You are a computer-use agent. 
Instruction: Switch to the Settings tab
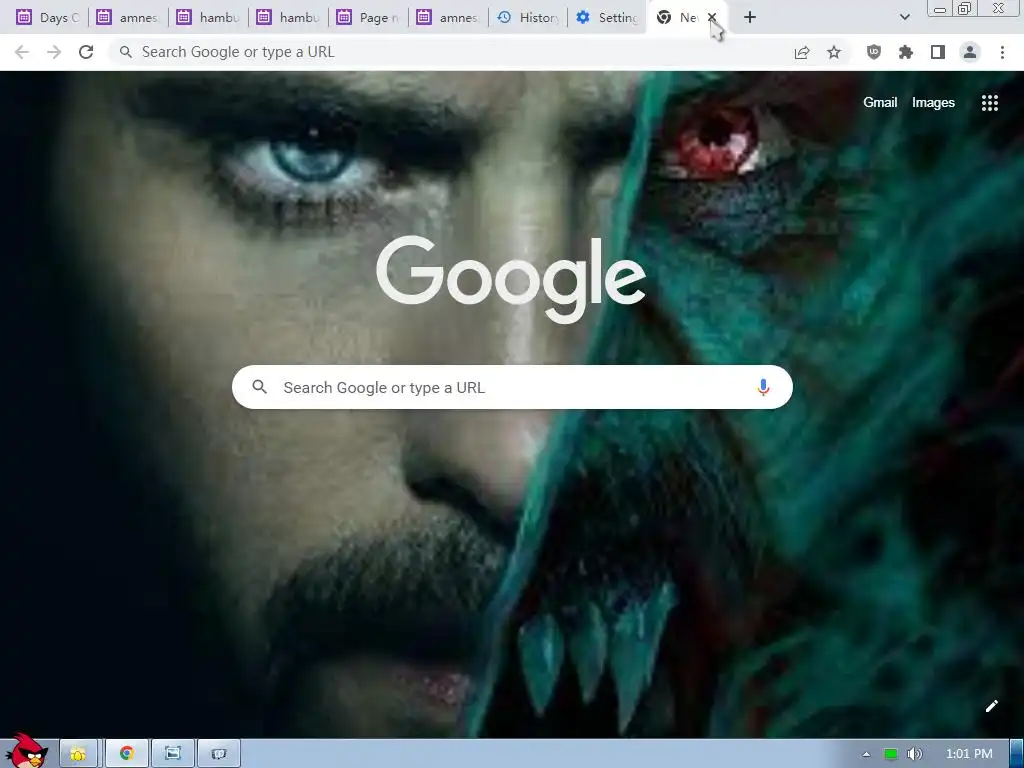607,18
